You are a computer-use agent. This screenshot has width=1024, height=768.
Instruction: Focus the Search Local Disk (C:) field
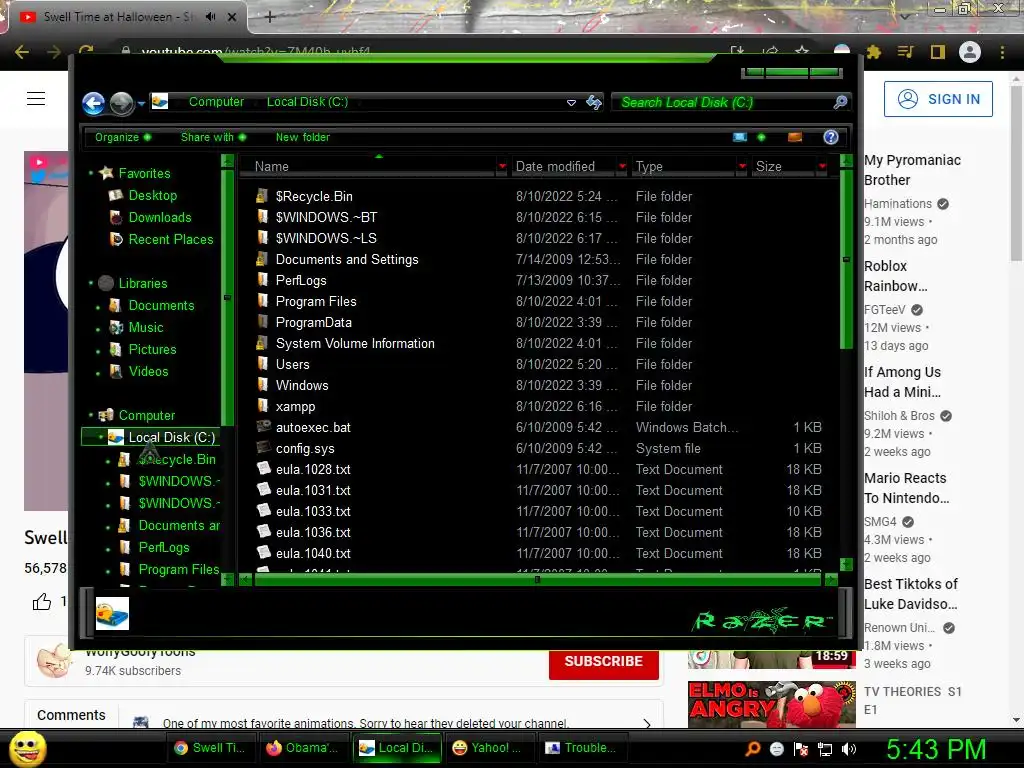pyautogui.click(x=722, y=103)
